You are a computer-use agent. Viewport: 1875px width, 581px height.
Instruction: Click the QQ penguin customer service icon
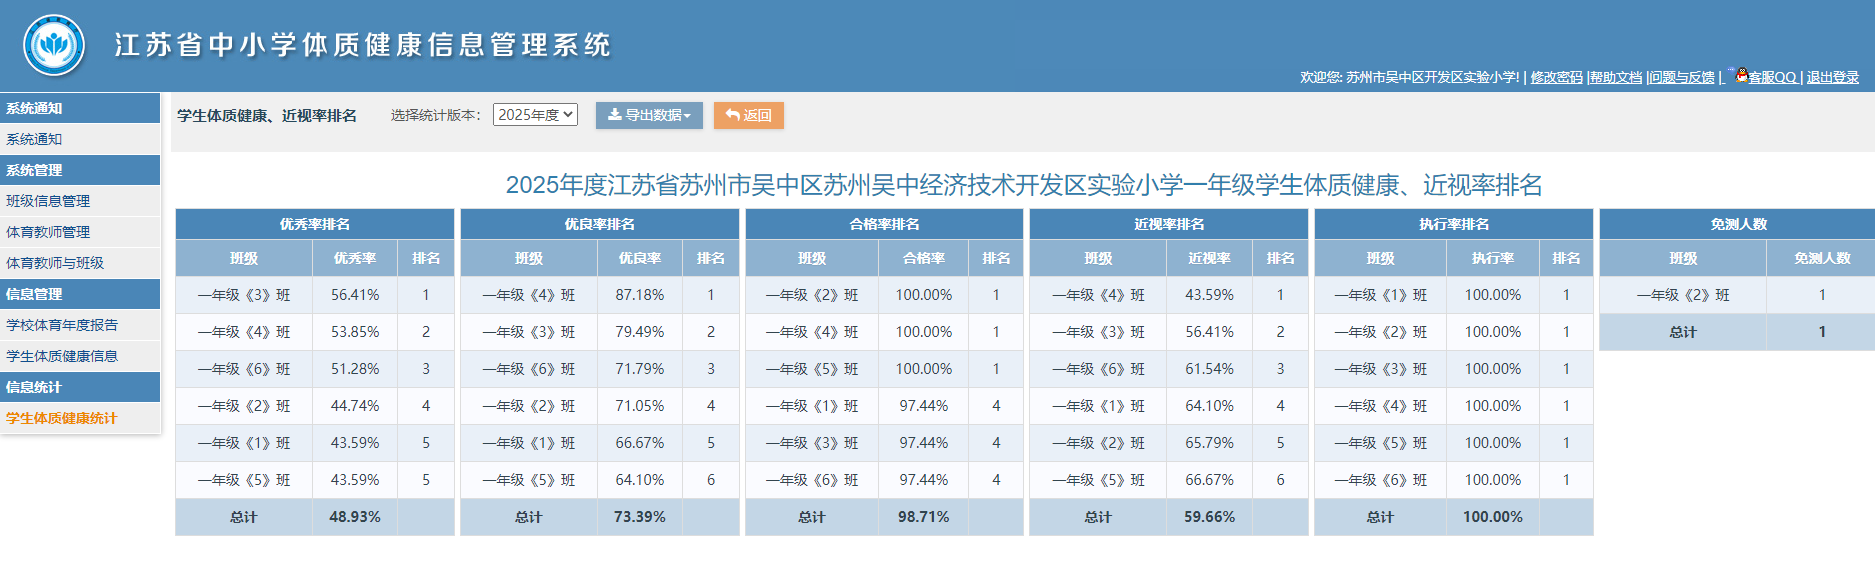coord(1741,75)
